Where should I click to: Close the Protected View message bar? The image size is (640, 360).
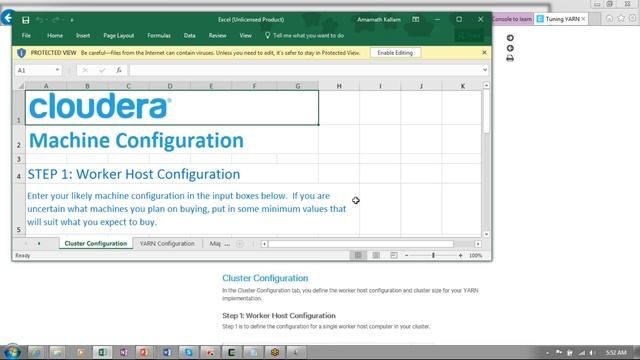(x=484, y=53)
